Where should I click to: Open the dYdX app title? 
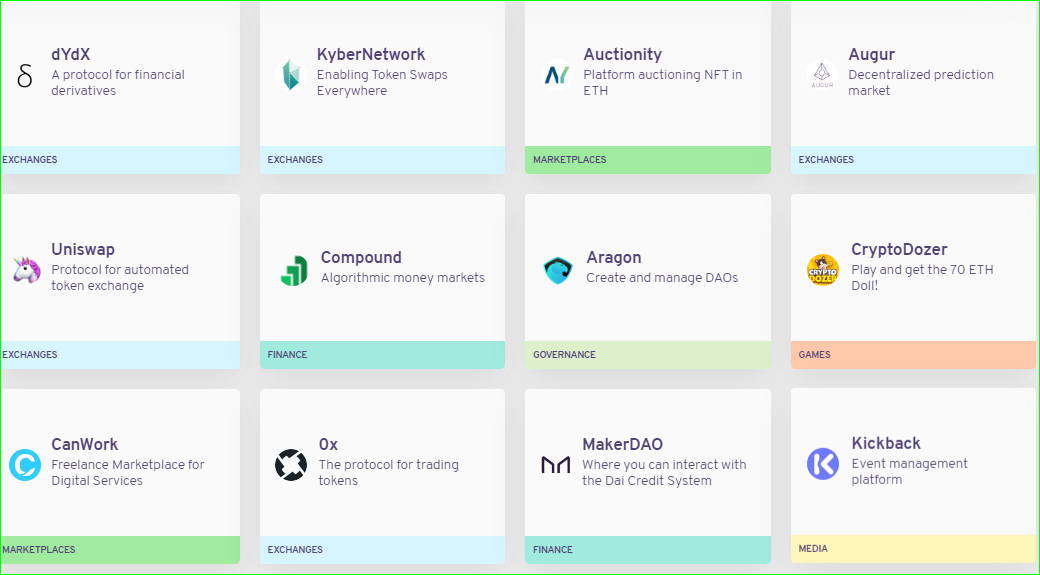[70, 54]
